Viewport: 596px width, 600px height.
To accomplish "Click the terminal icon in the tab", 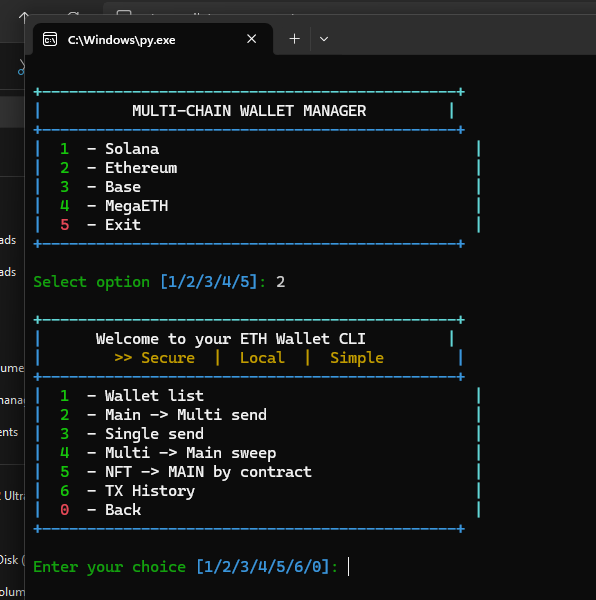I will click(x=50, y=39).
